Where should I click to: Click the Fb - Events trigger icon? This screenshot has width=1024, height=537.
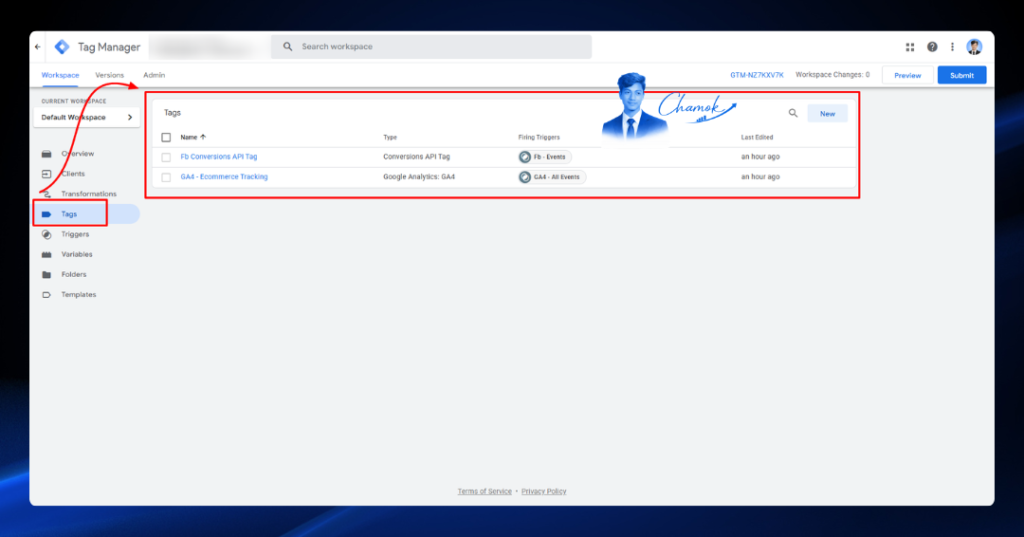tap(524, 157)
